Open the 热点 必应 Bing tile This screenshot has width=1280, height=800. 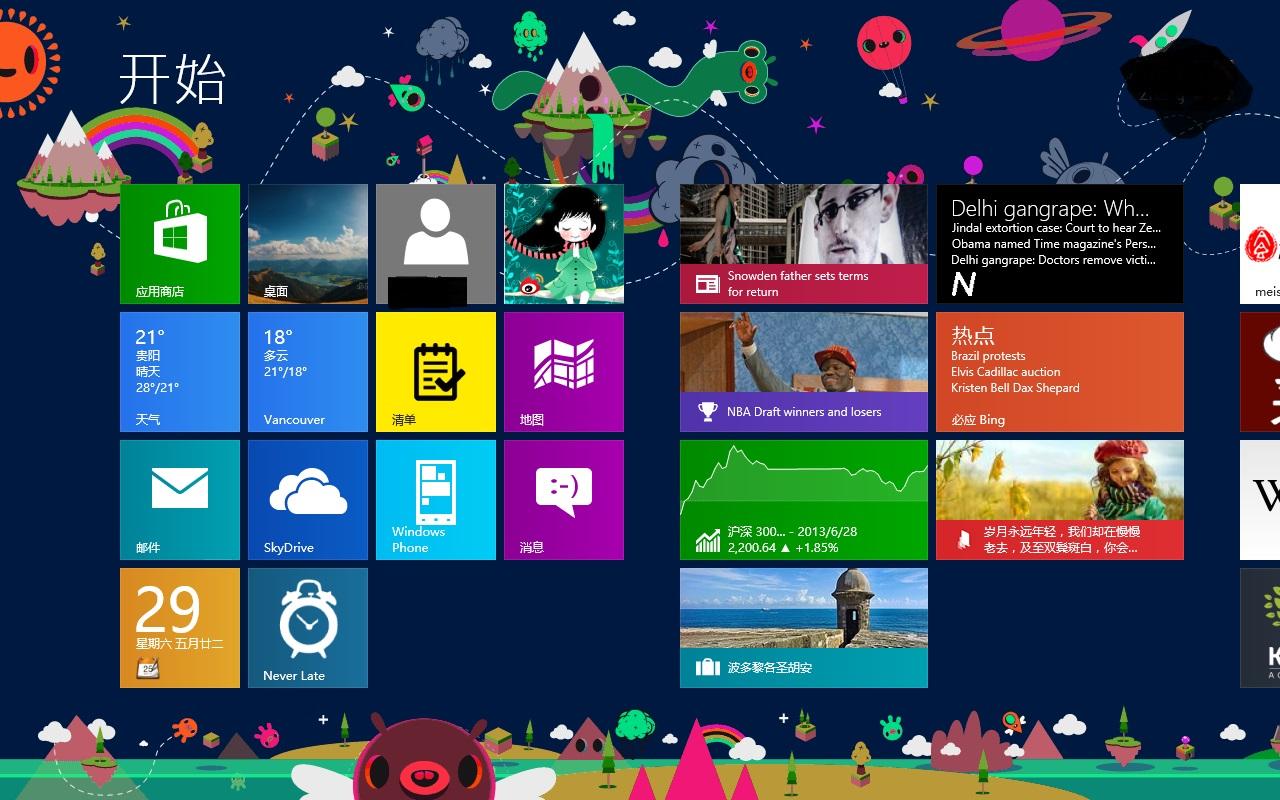(x=1060, y=372)
